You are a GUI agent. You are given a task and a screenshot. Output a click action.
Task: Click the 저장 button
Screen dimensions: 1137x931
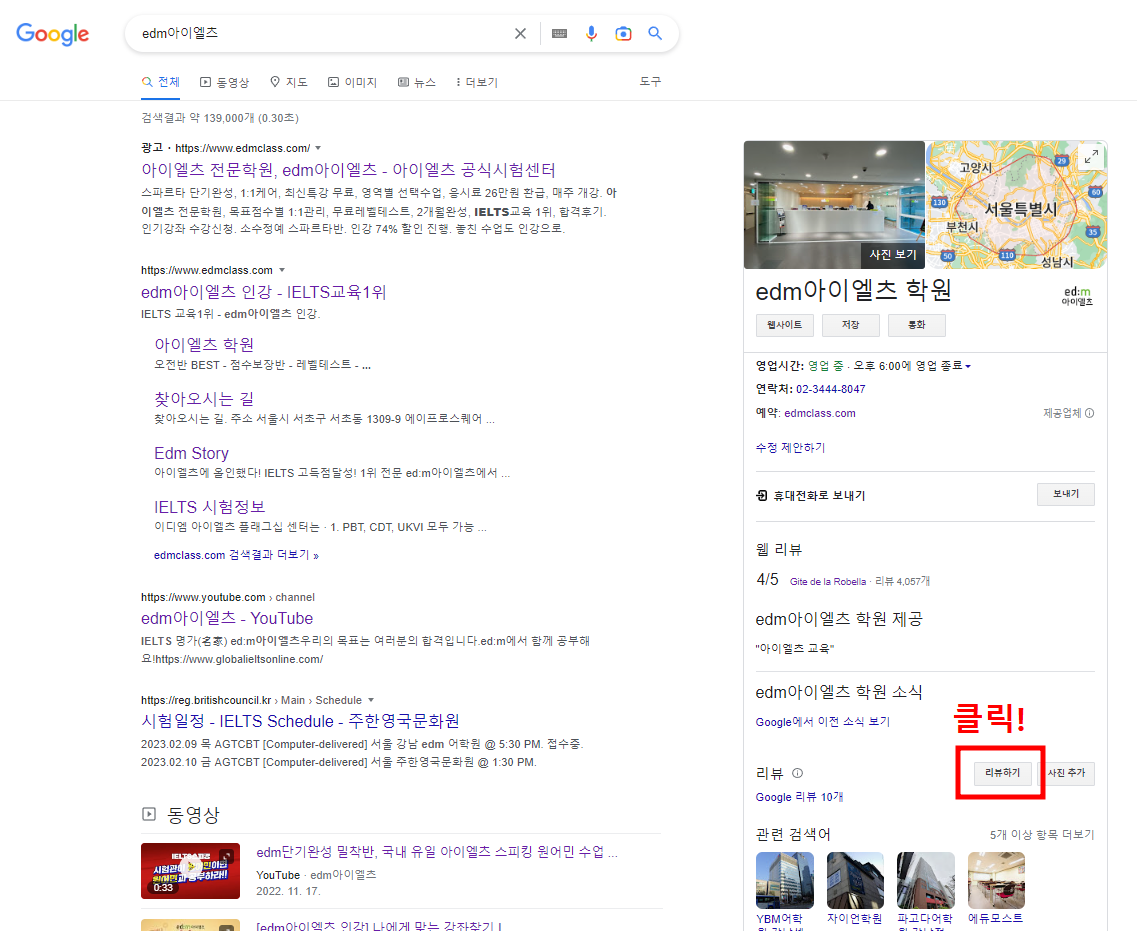(x=851, y=325)
